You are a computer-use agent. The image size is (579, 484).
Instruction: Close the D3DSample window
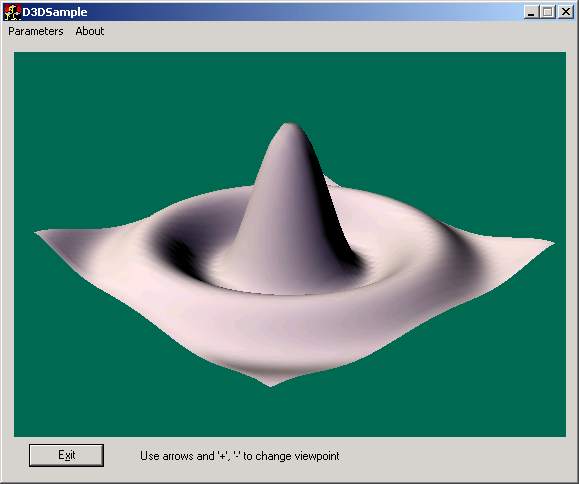coord(565,12)
